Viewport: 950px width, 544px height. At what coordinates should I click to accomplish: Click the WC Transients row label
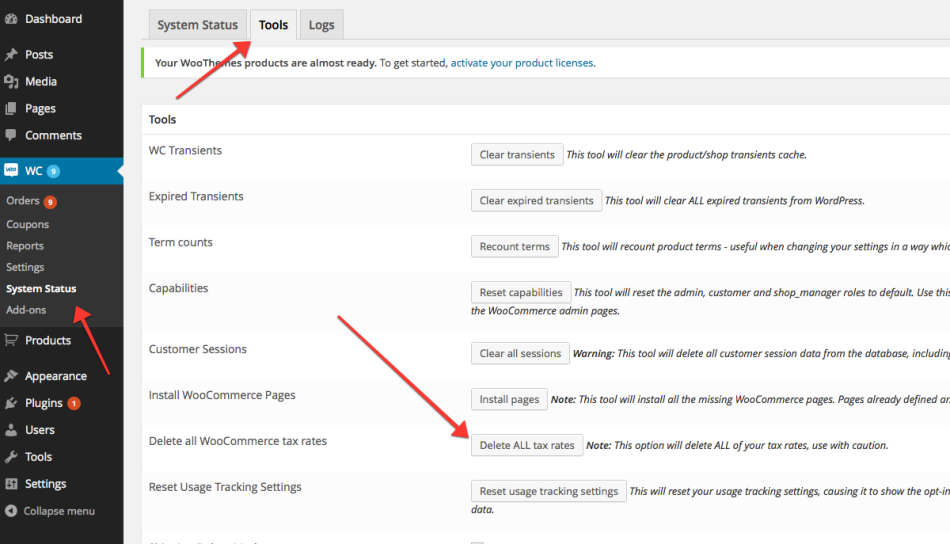185,150
